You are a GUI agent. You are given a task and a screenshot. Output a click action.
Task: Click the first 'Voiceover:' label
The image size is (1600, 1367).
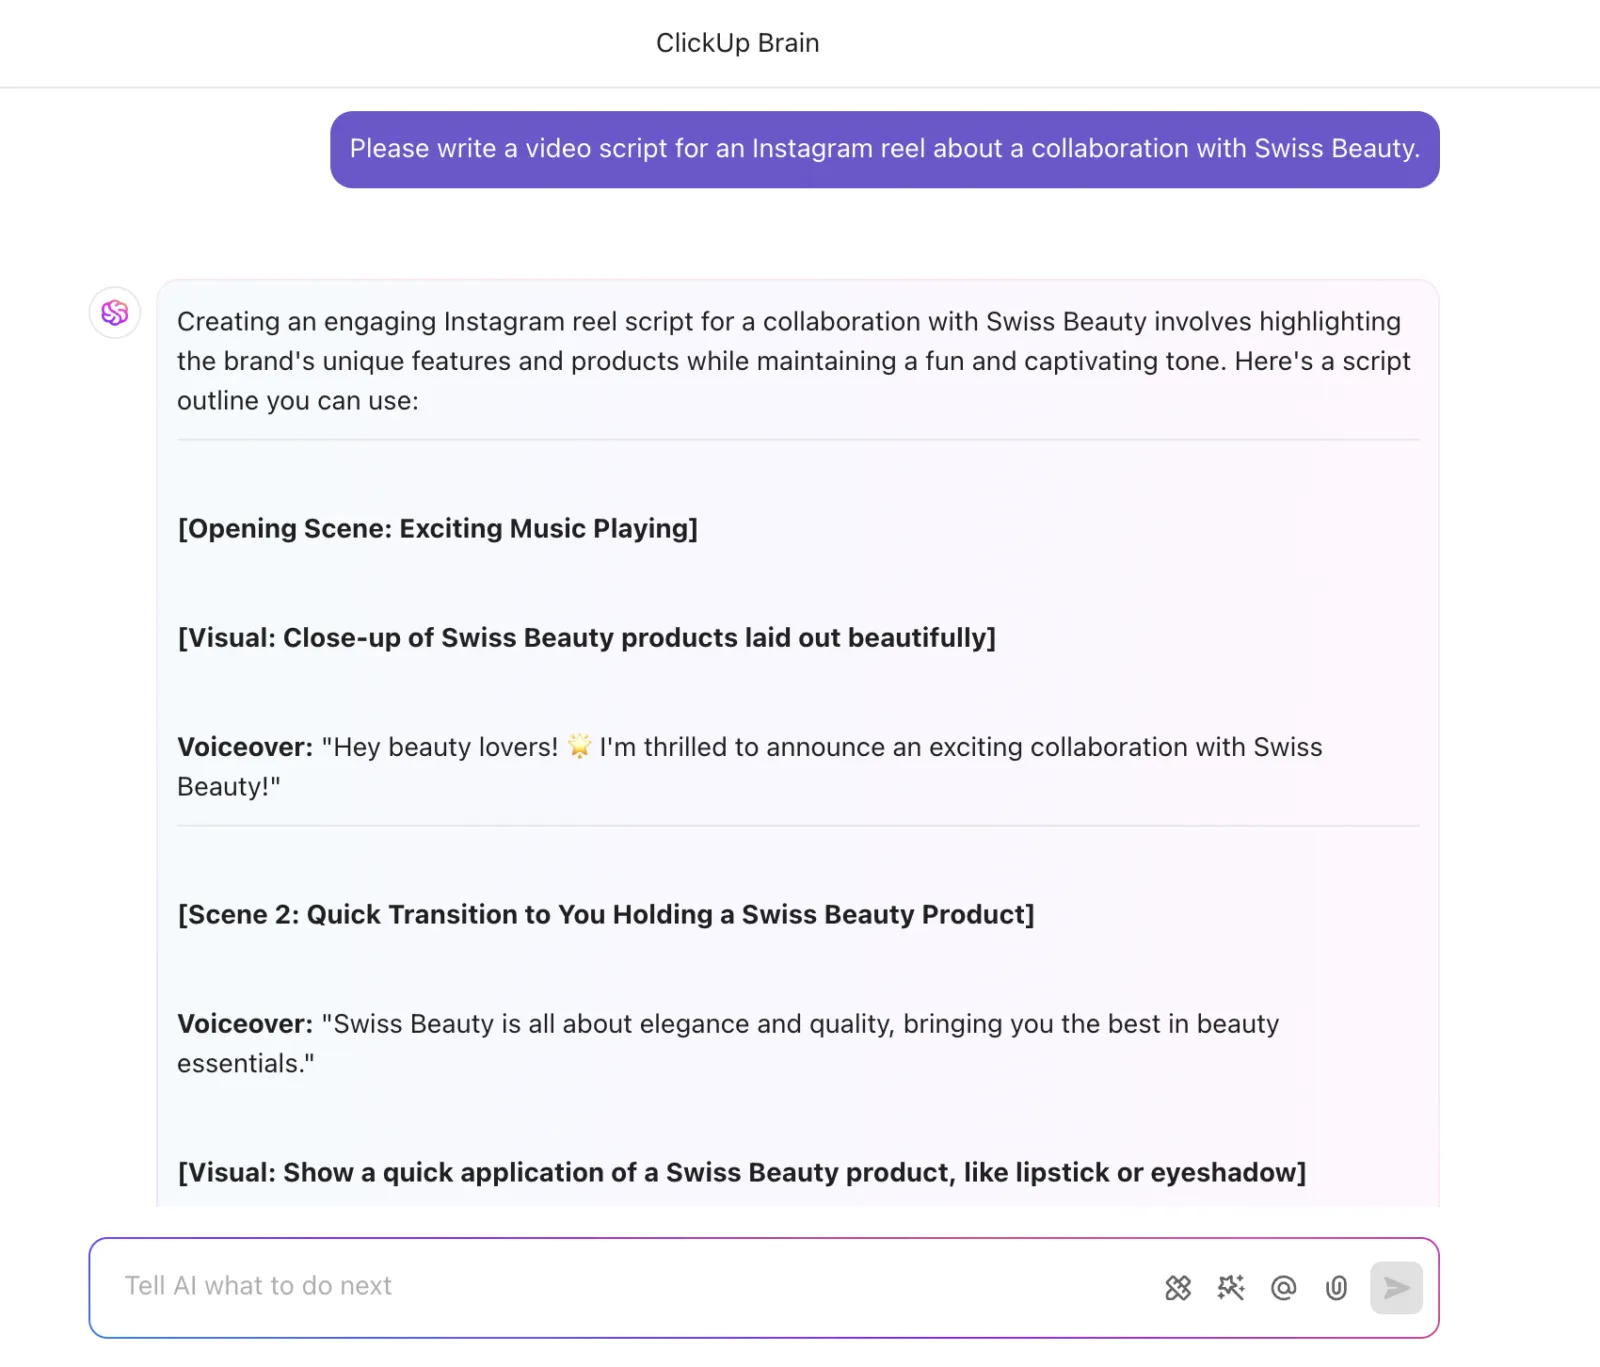tap(245, 747)
